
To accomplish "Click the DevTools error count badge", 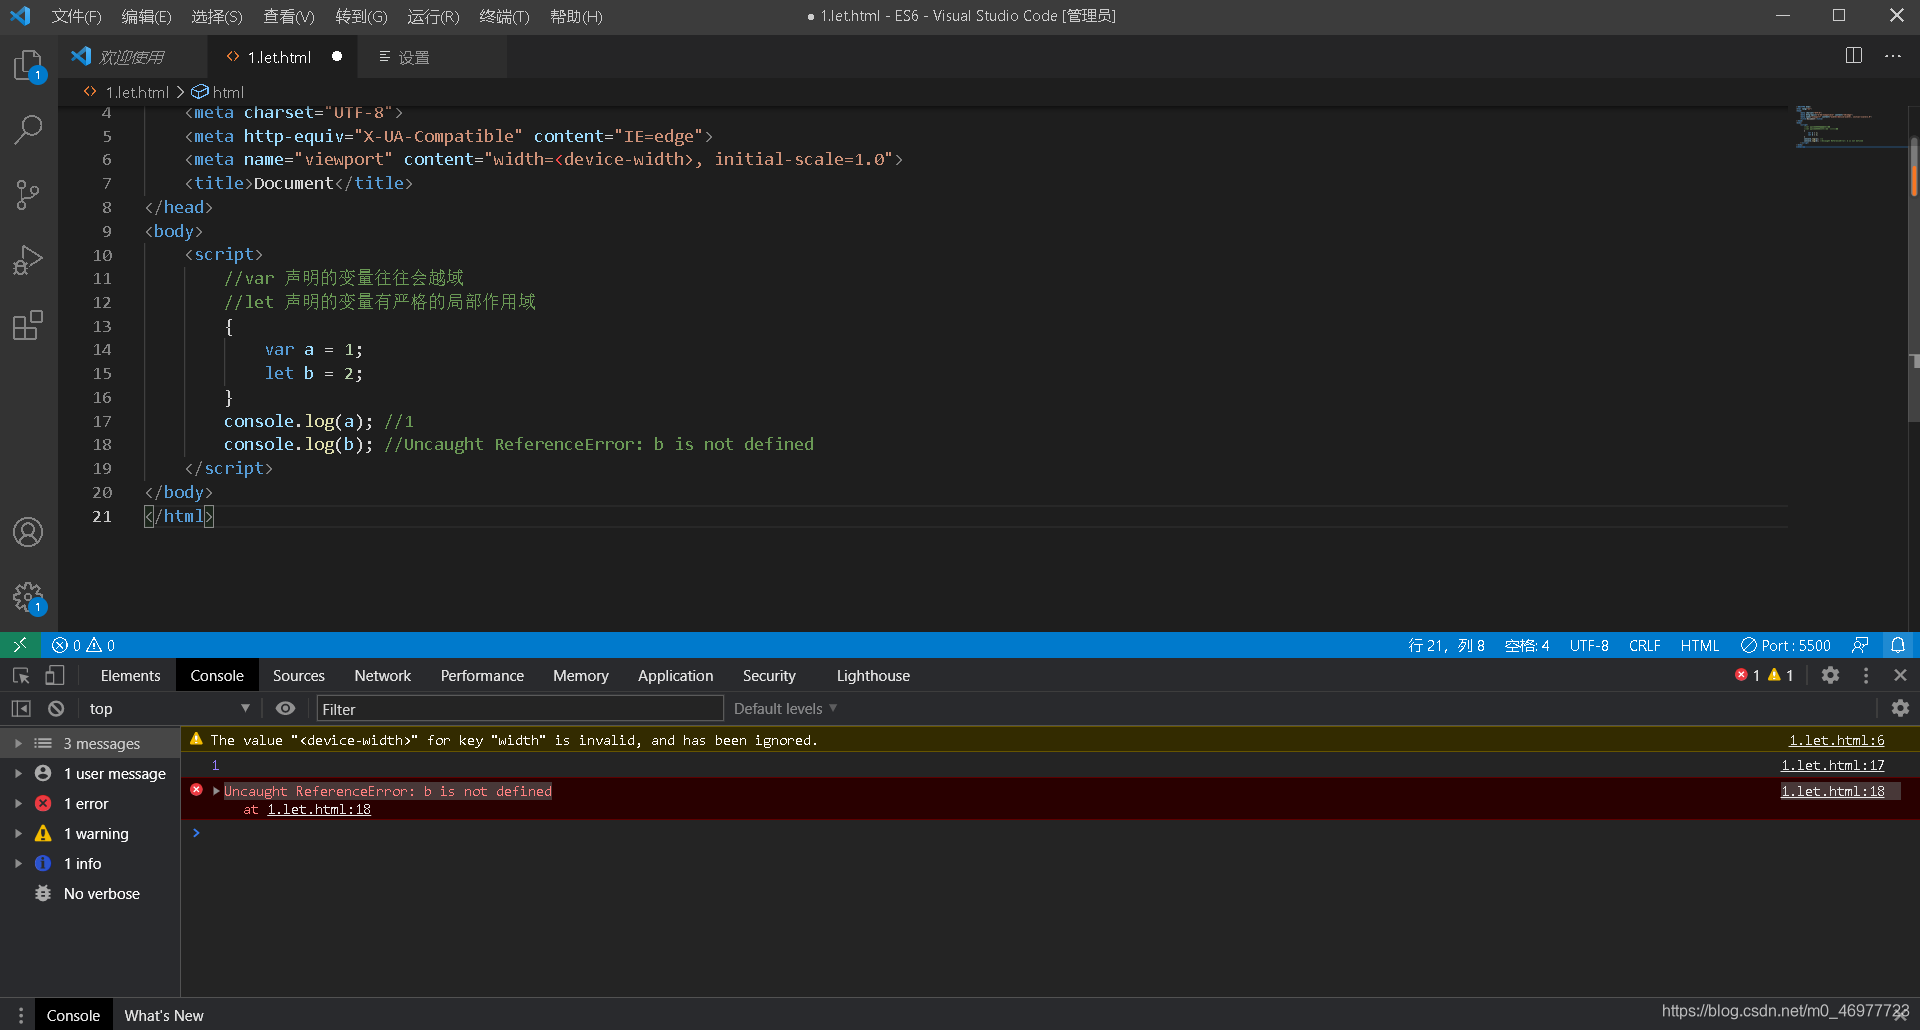I will coord(1747,676).
